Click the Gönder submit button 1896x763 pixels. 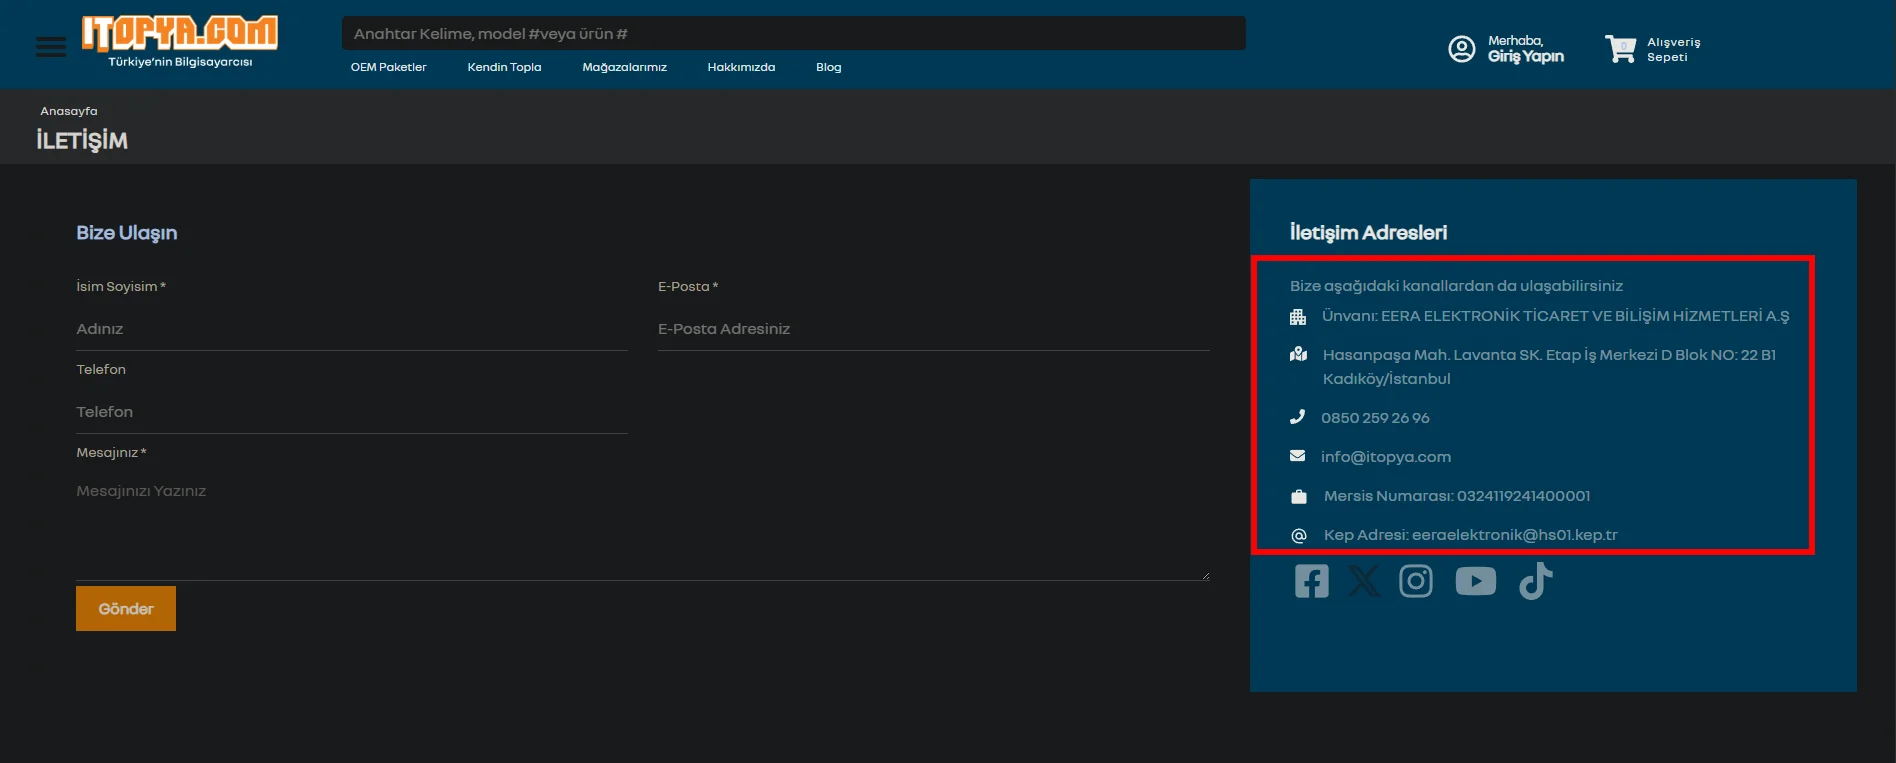click(x=126, y=608)
